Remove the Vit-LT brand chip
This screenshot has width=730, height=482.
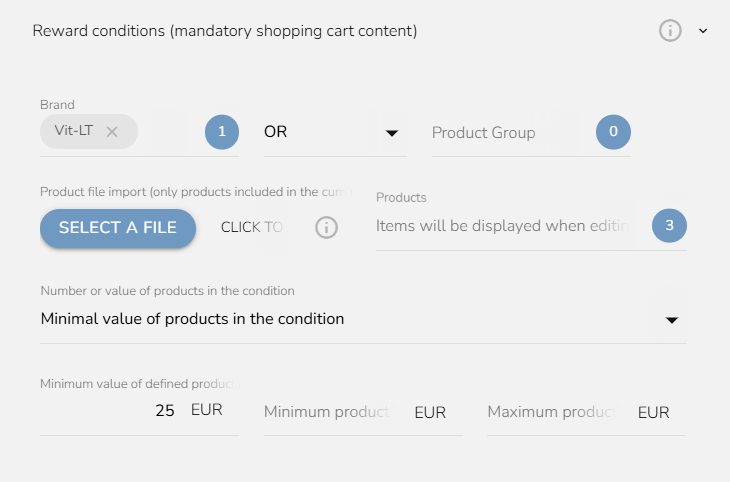[x=112, y=131]
